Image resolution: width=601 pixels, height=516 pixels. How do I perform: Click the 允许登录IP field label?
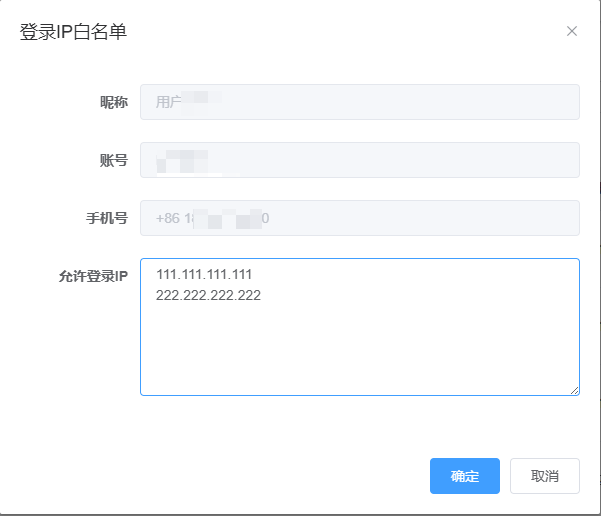point(94,276)
